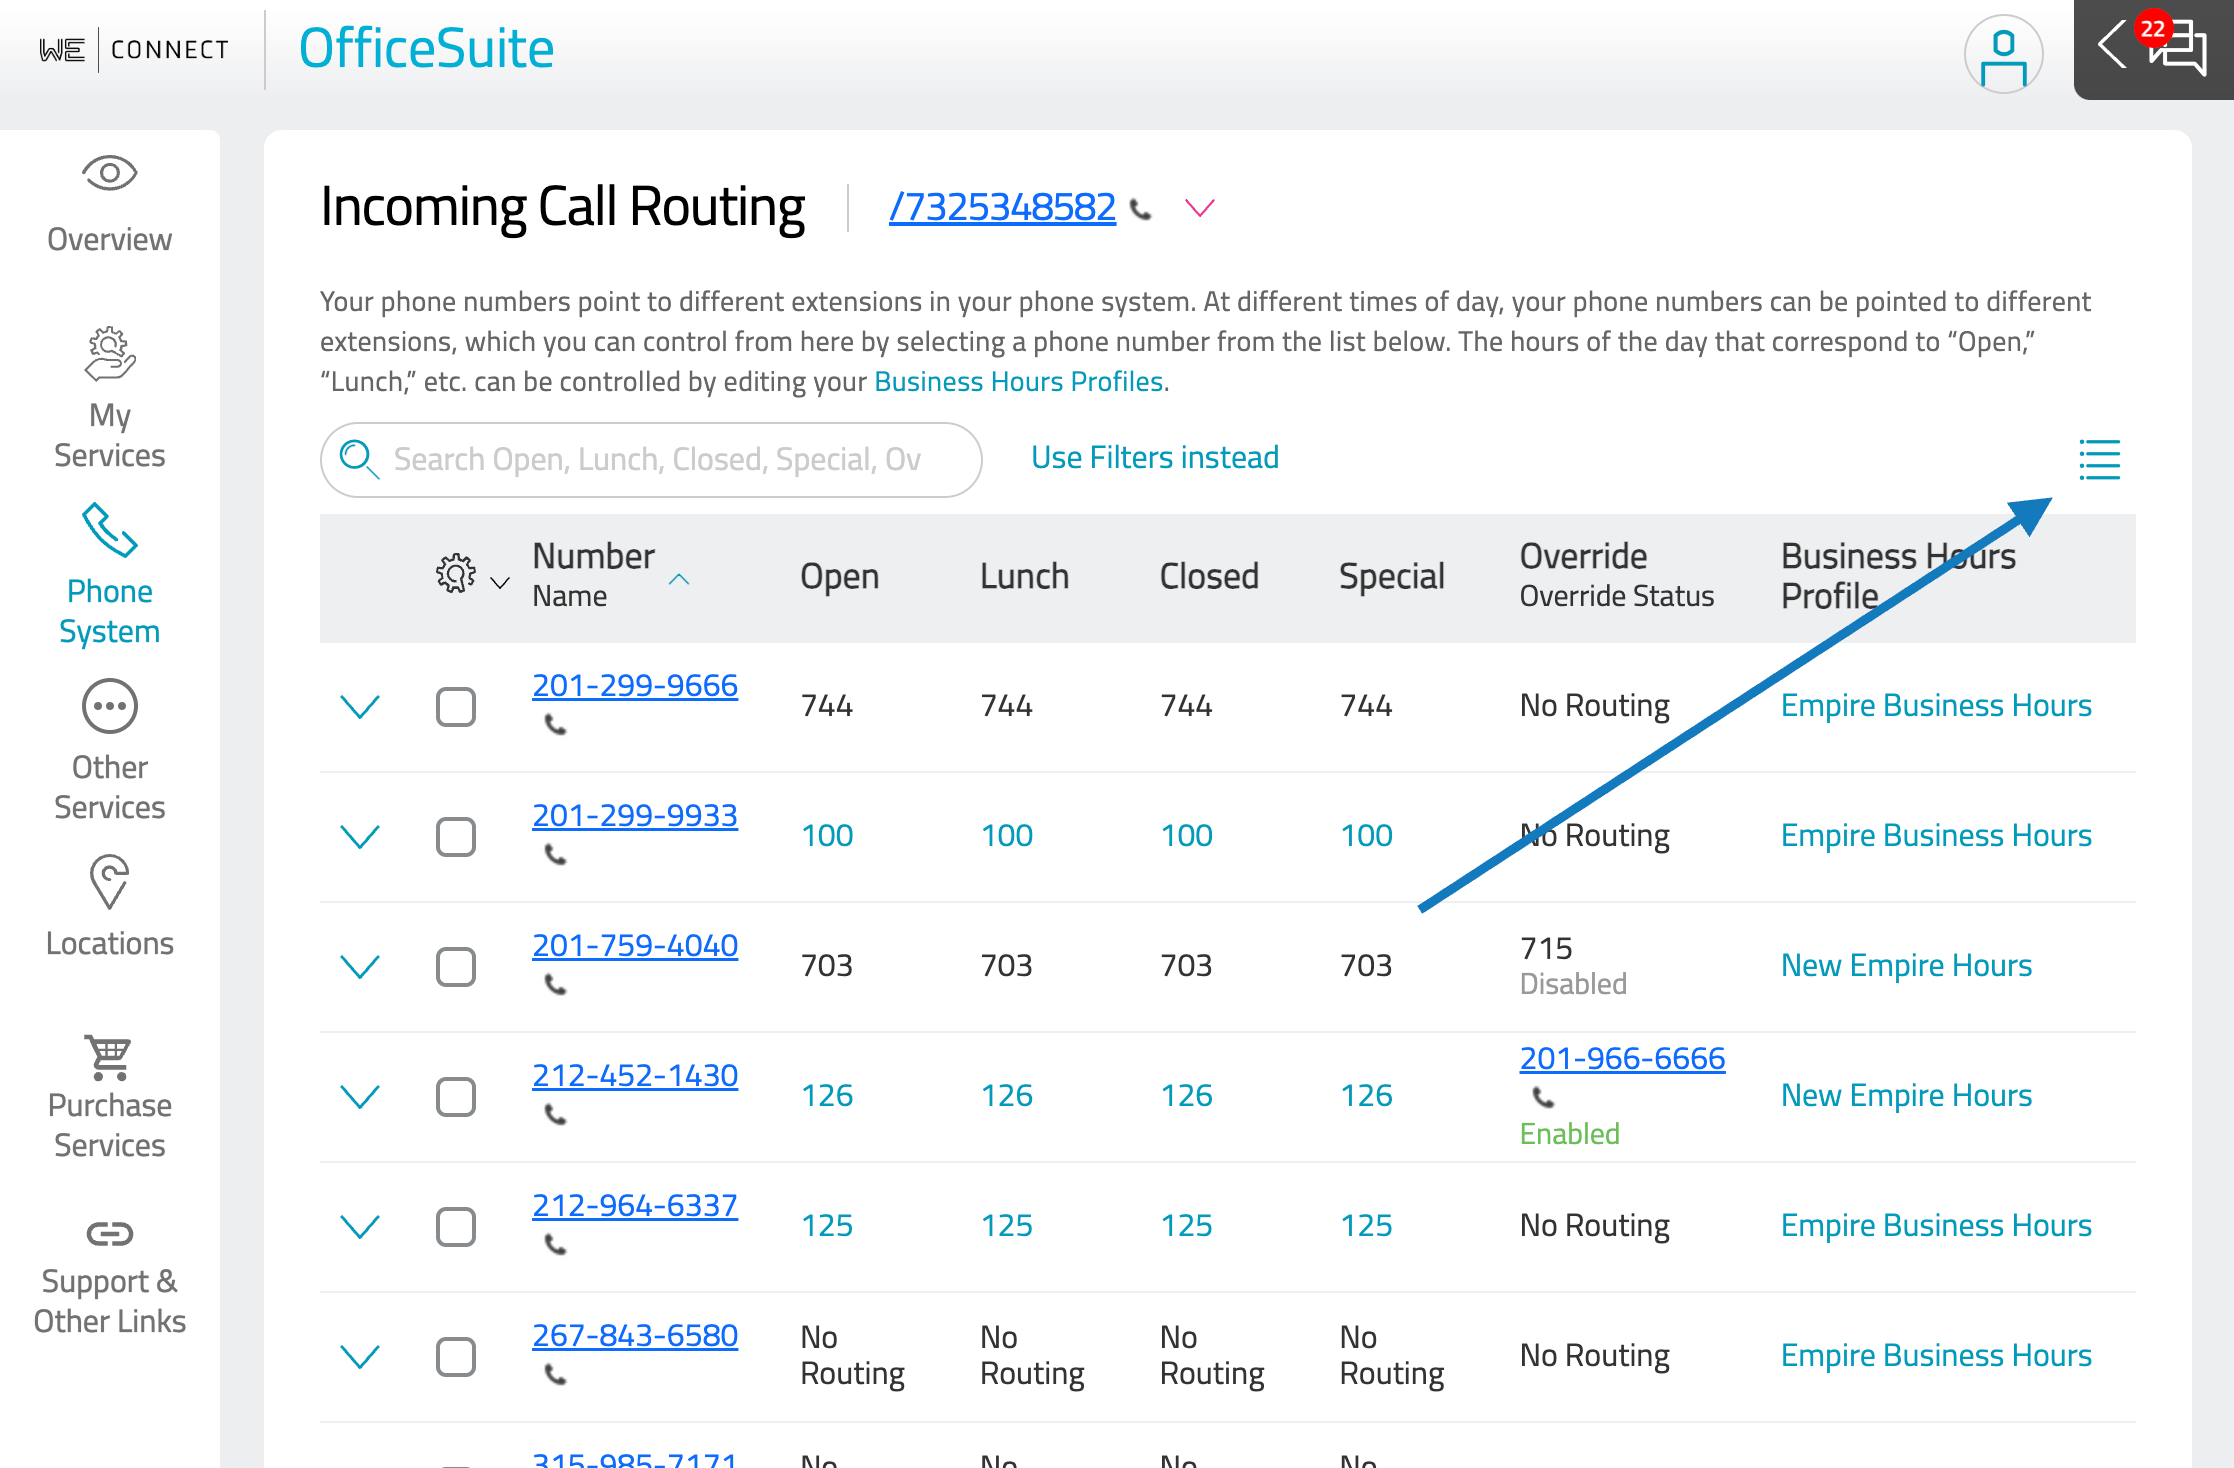This screenshot has width=2234, height=1468.
Task: Open Support & Other Links chain icon
Action: pyautogui.click(x=109, y=1234)
